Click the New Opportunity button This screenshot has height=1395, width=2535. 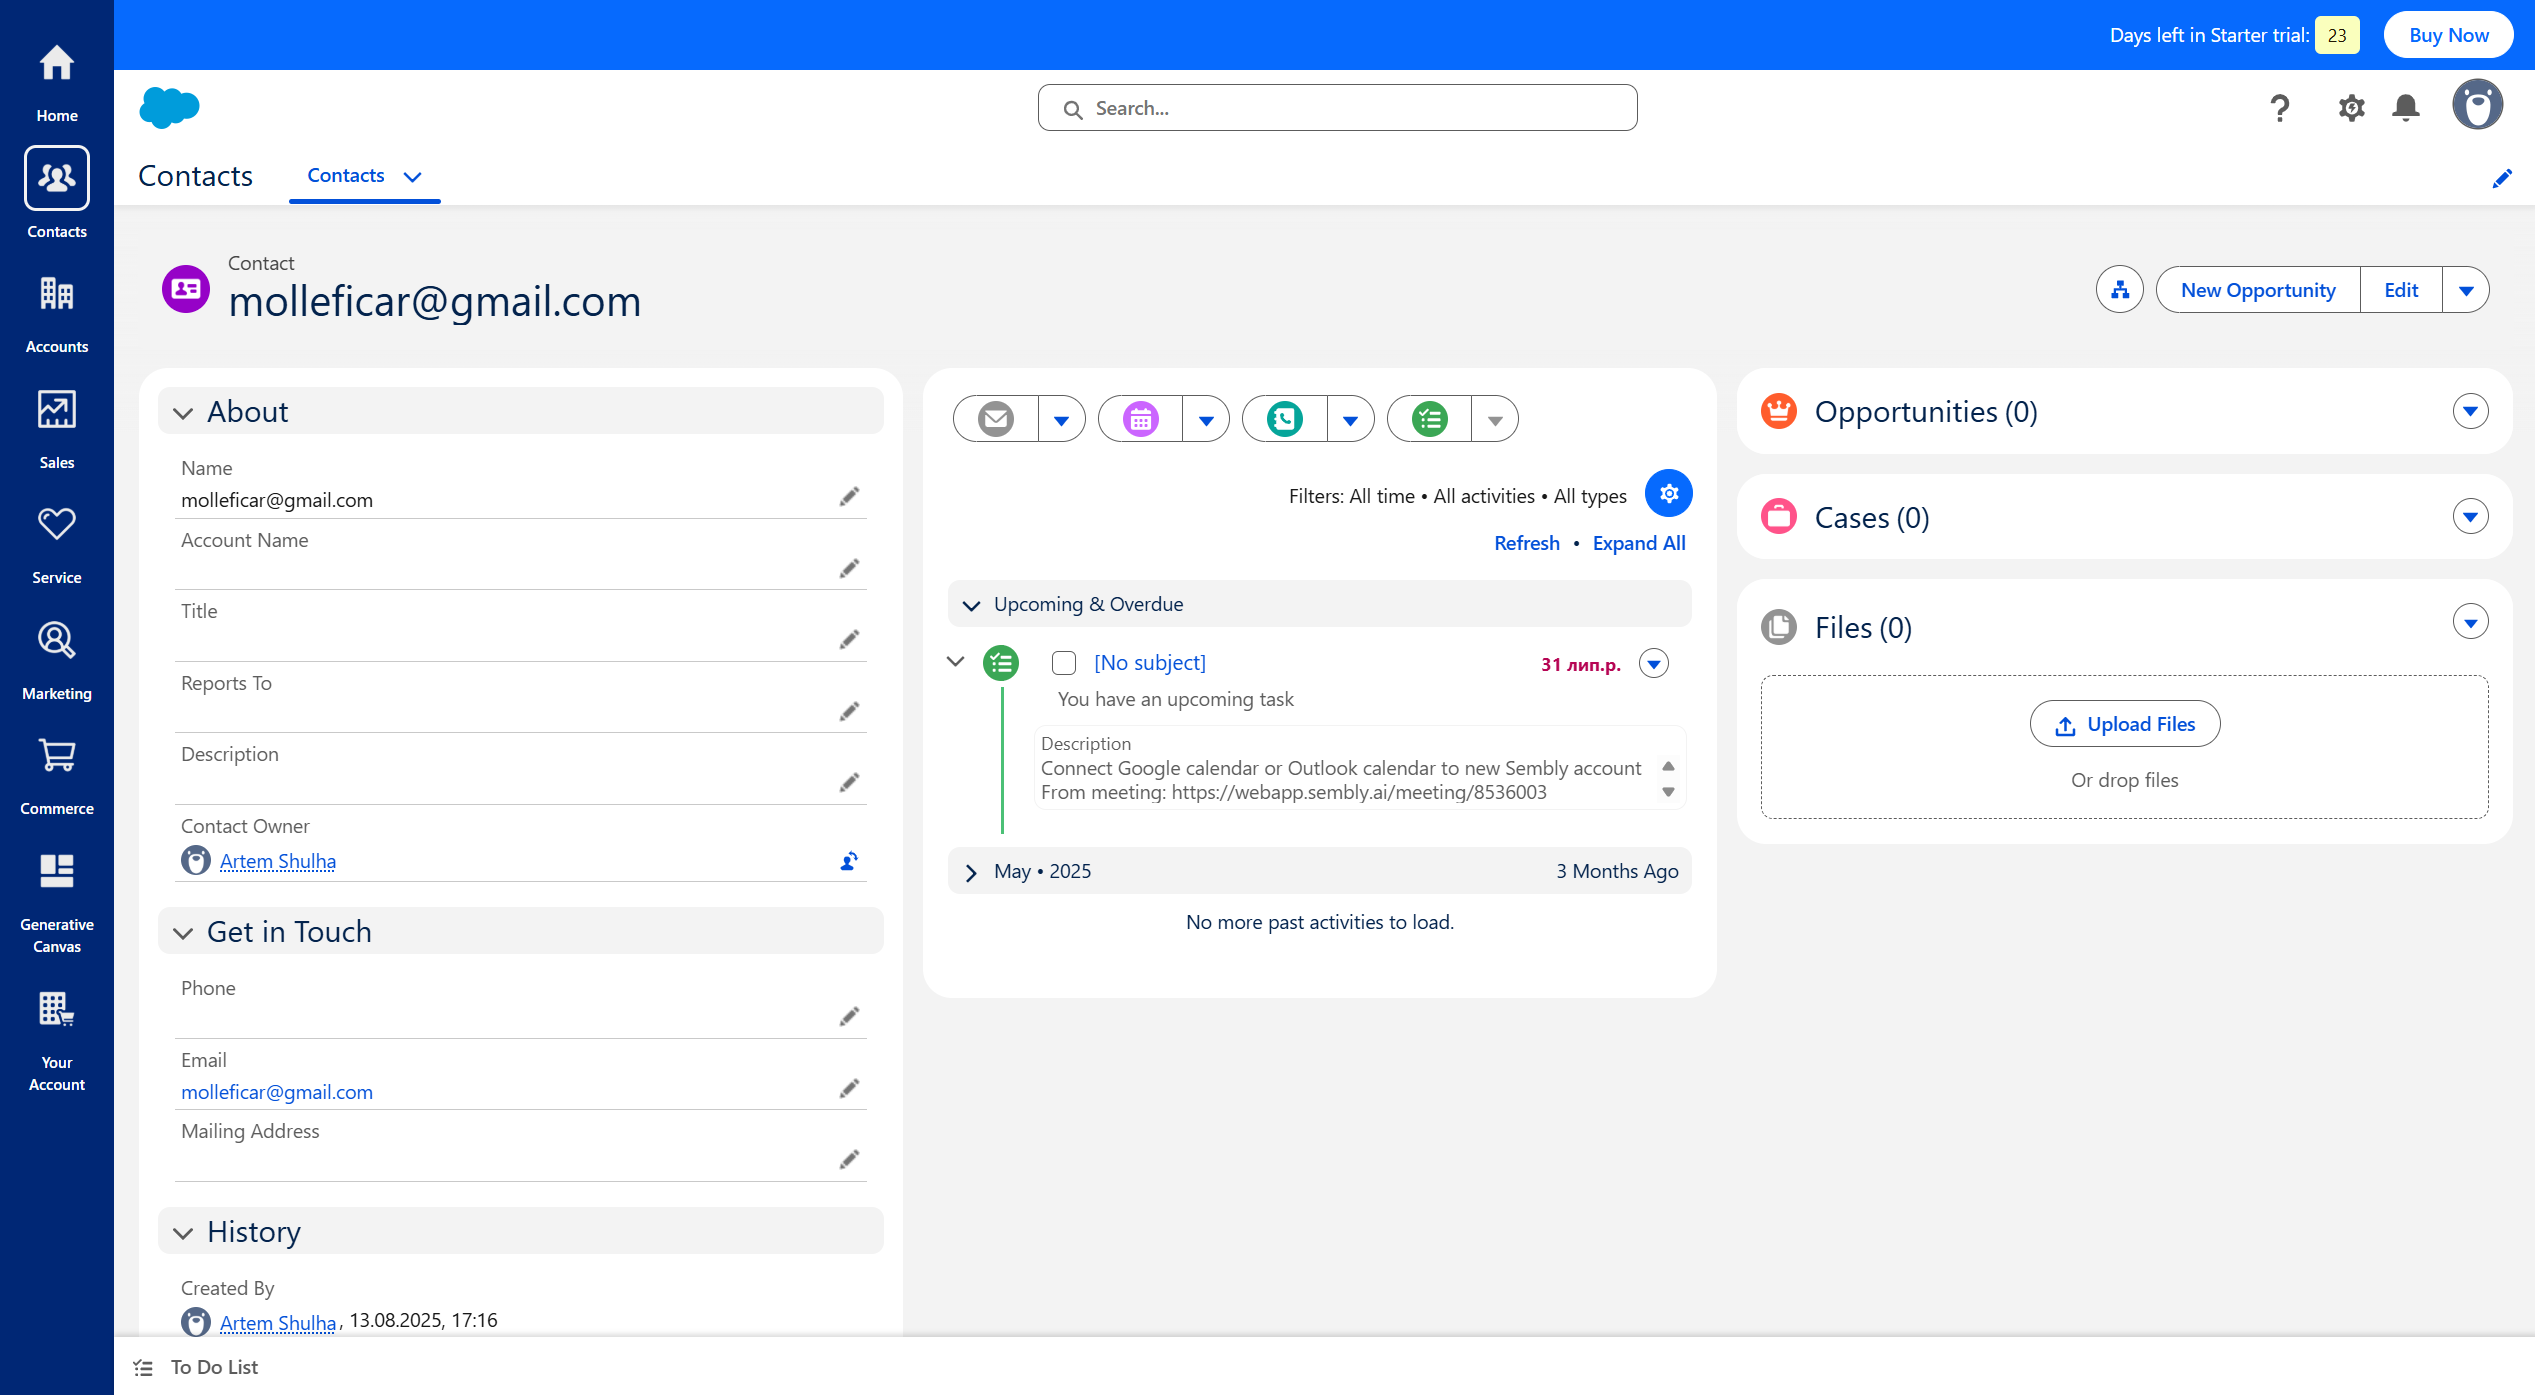click(2258, 290)
